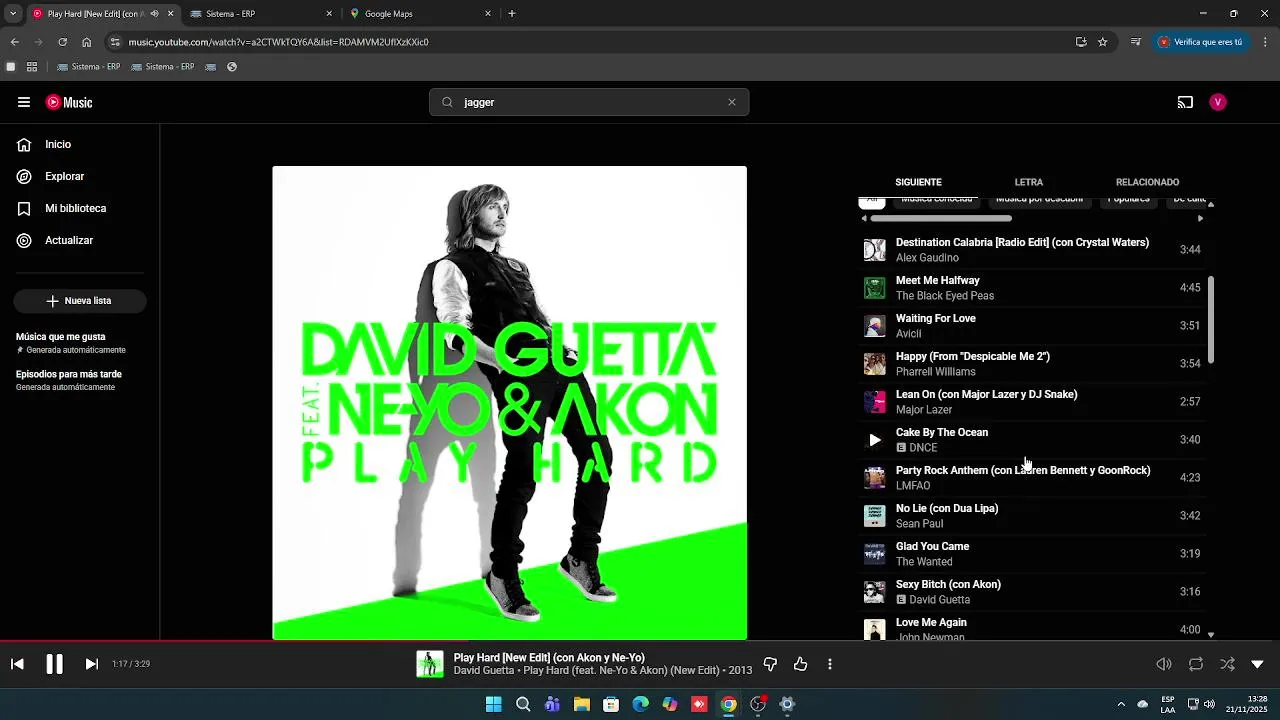Skip to the previous track
1280x720 pixels.
point(17,664)
